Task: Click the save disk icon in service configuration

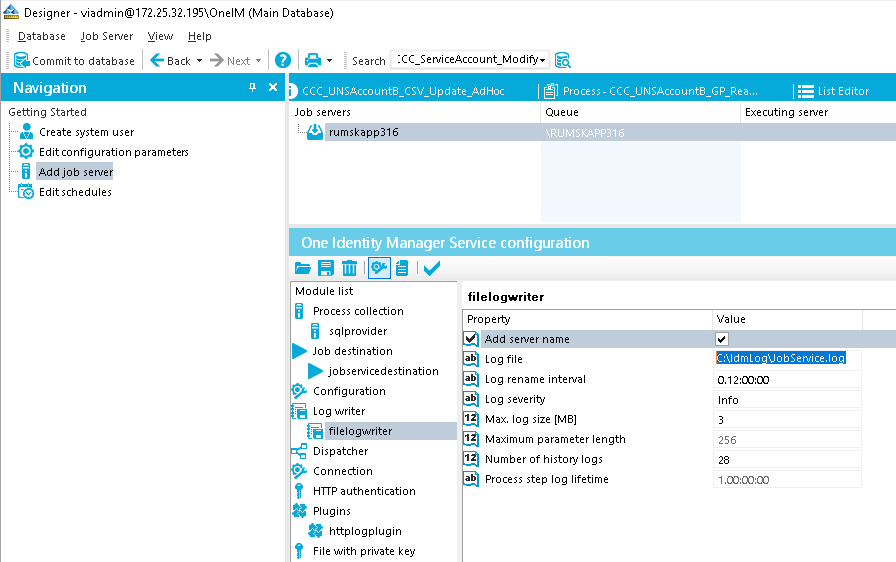Action: coord(326,268)
